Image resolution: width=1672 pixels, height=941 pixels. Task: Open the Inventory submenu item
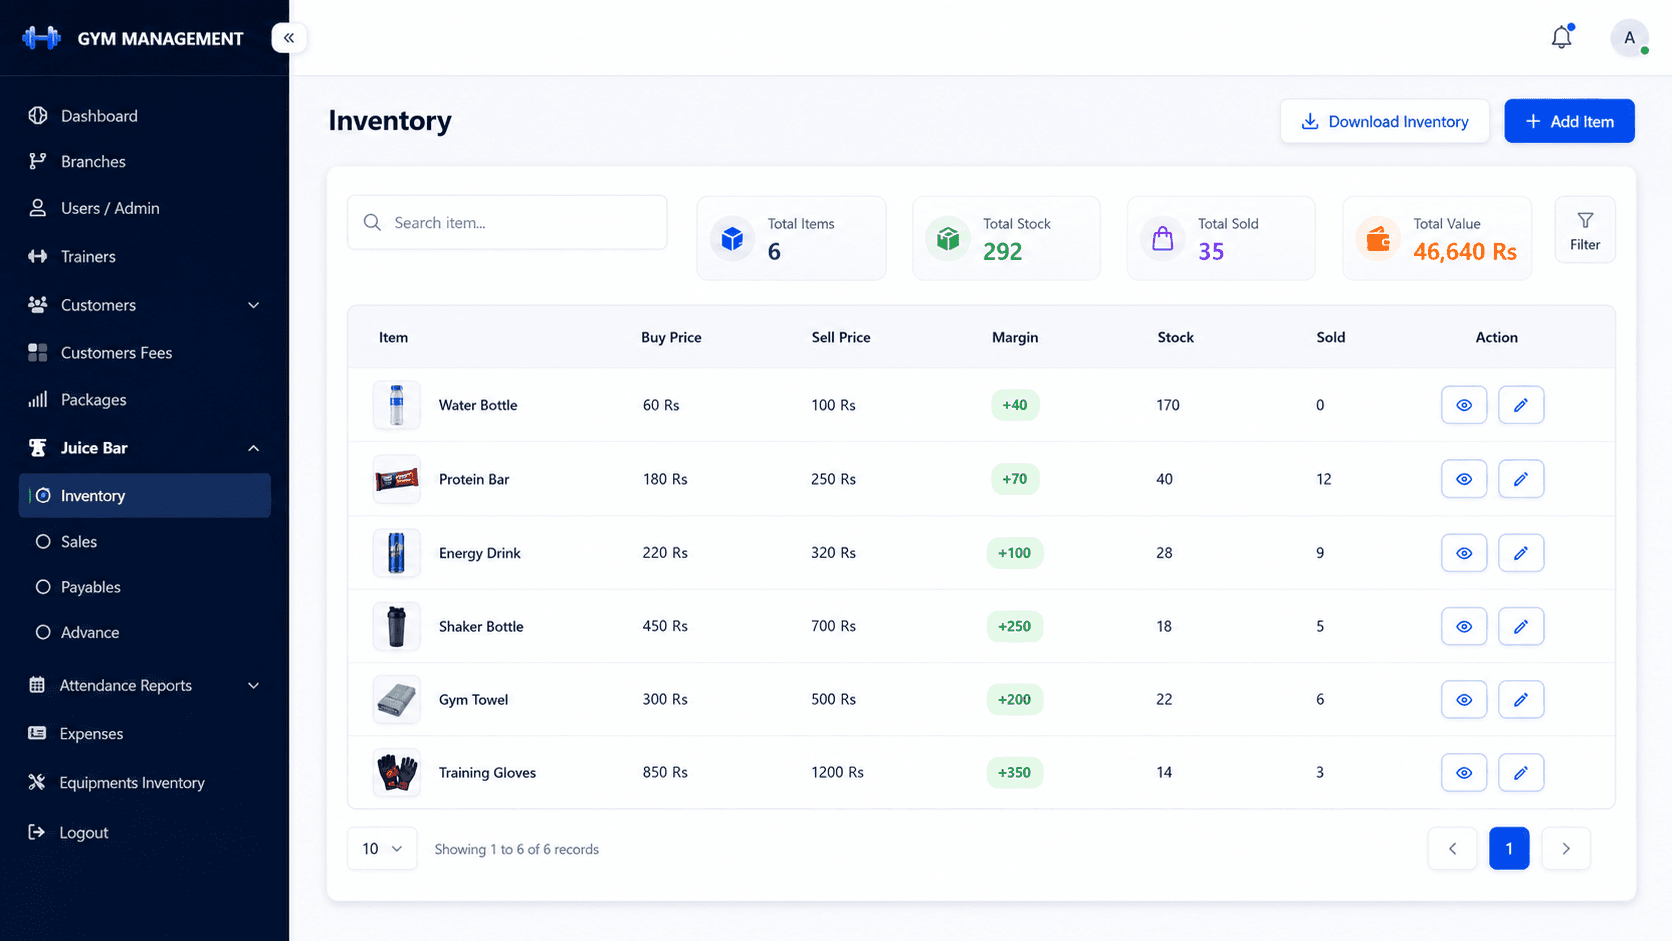pos(145,495)
